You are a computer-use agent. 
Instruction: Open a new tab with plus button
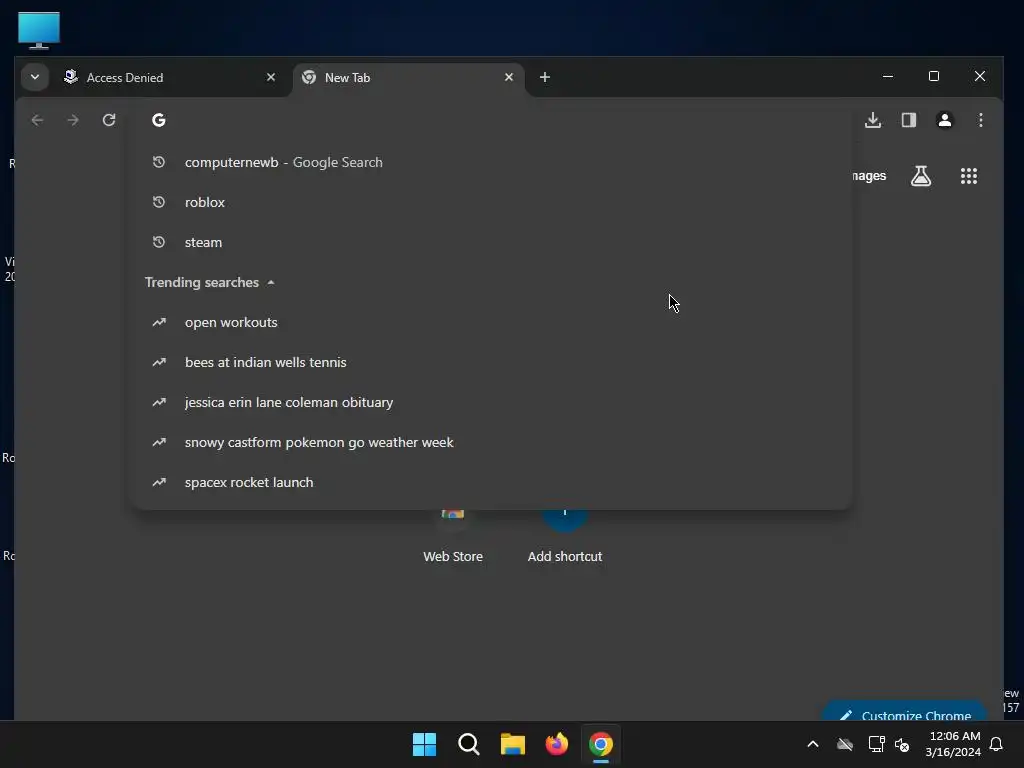pyautogui.click(x=545, y=77)
